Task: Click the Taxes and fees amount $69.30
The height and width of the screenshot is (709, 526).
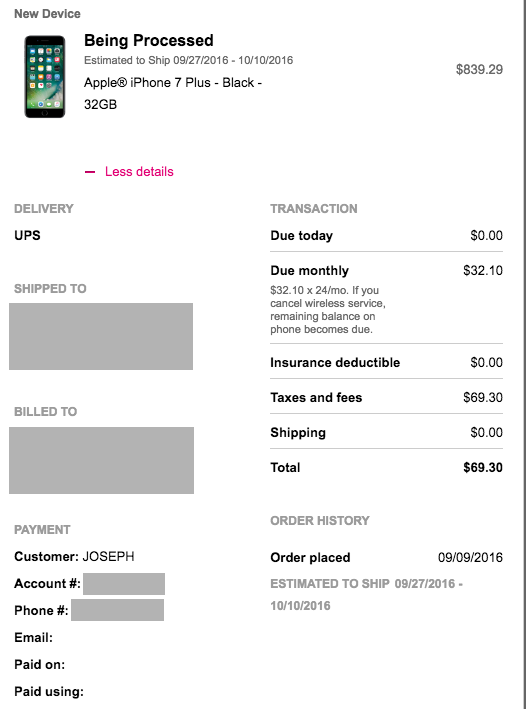Action: point(483,397)
